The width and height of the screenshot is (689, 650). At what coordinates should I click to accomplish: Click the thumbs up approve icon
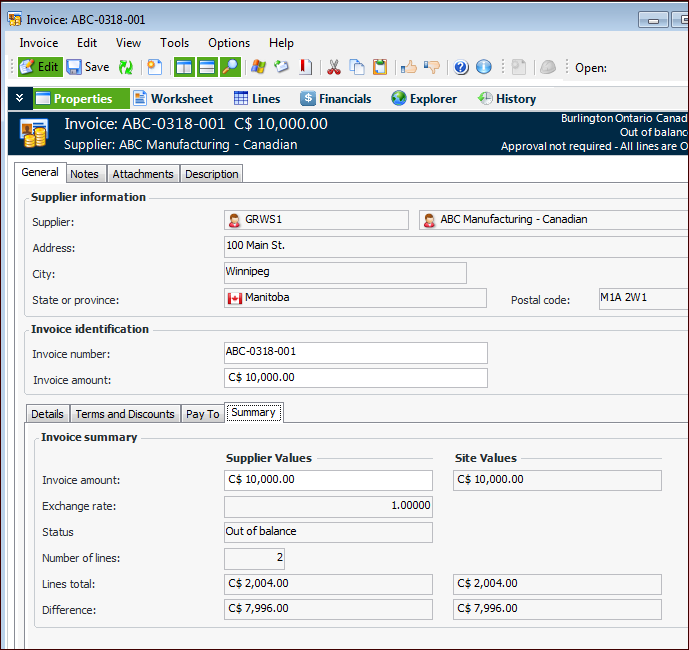tap(409, 67)
